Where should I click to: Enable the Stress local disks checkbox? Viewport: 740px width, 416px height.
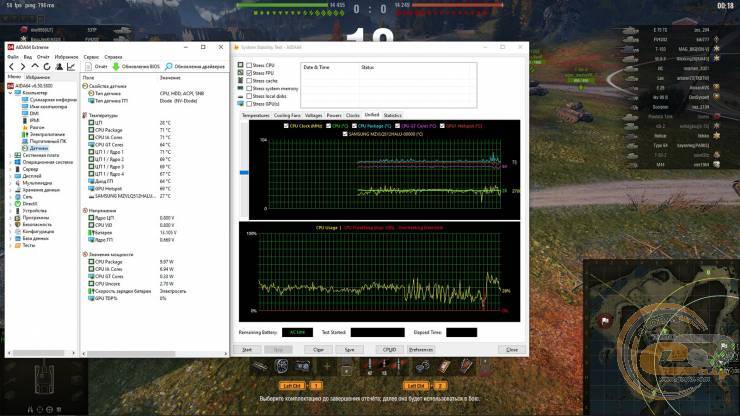[249, 96]
